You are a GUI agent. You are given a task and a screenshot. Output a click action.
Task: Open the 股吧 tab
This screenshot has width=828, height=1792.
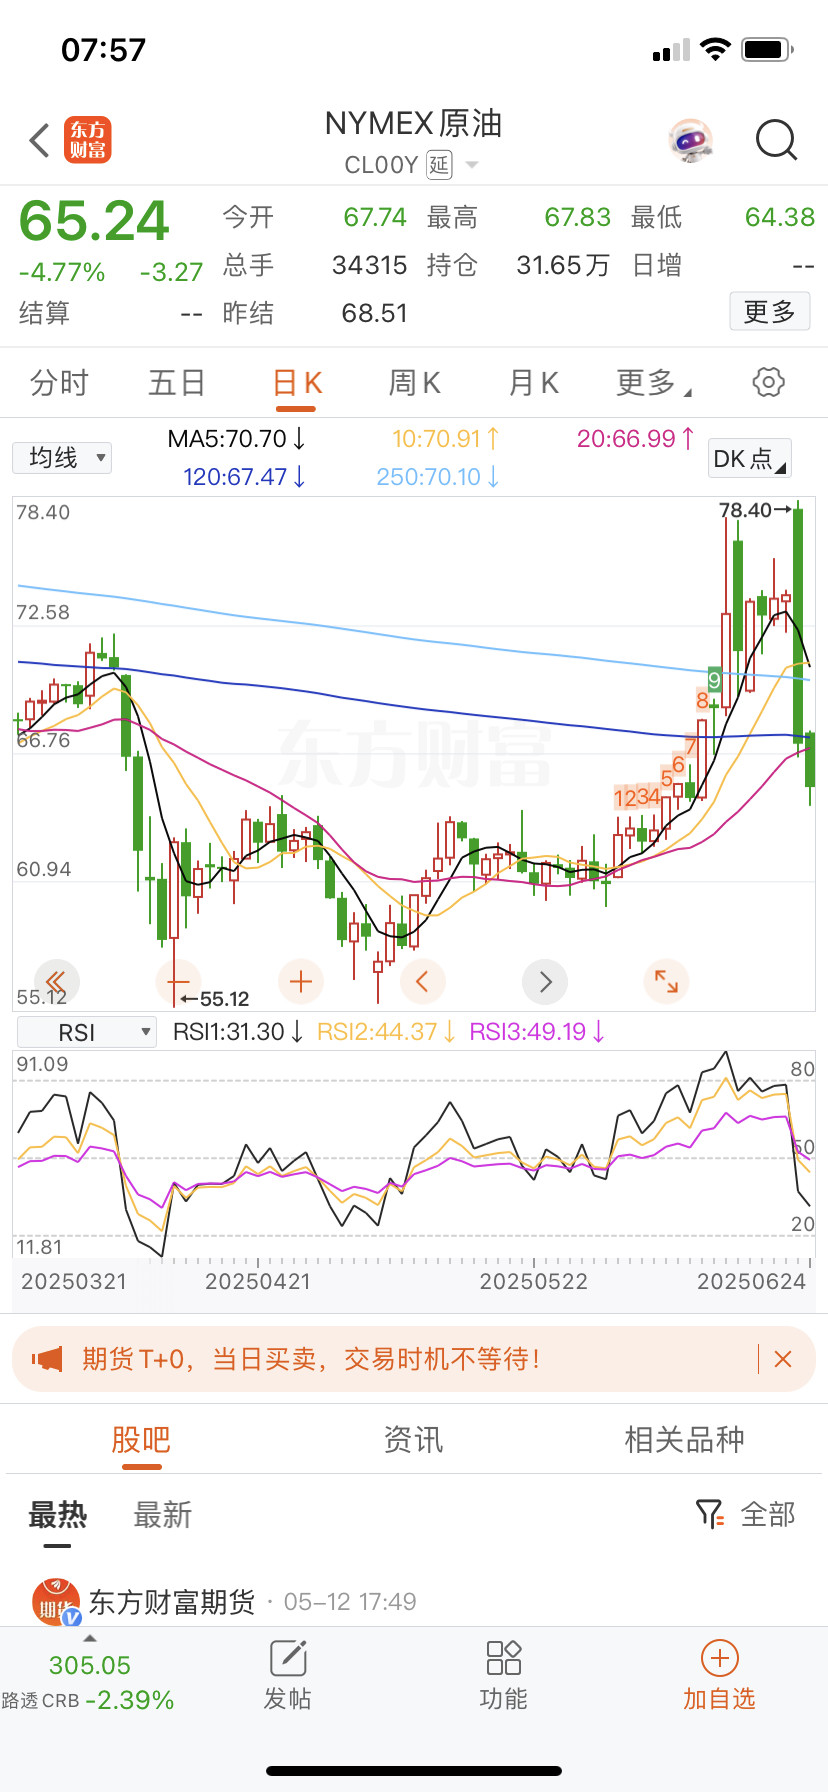pyautogui.click(x=141, y=1440)
